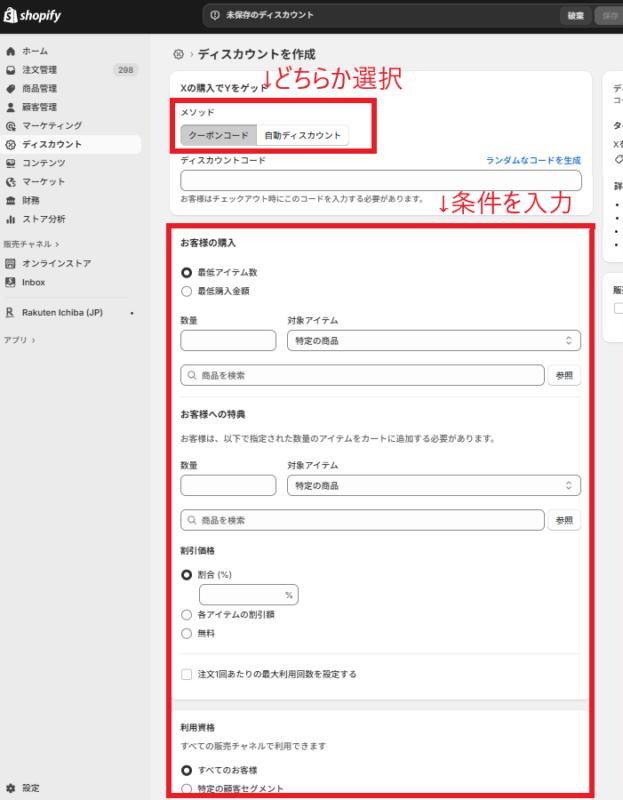This screenshot has height=800, width=623.
Task: Click the ランダムなコードを生成 link
Action: coord(533,160)
